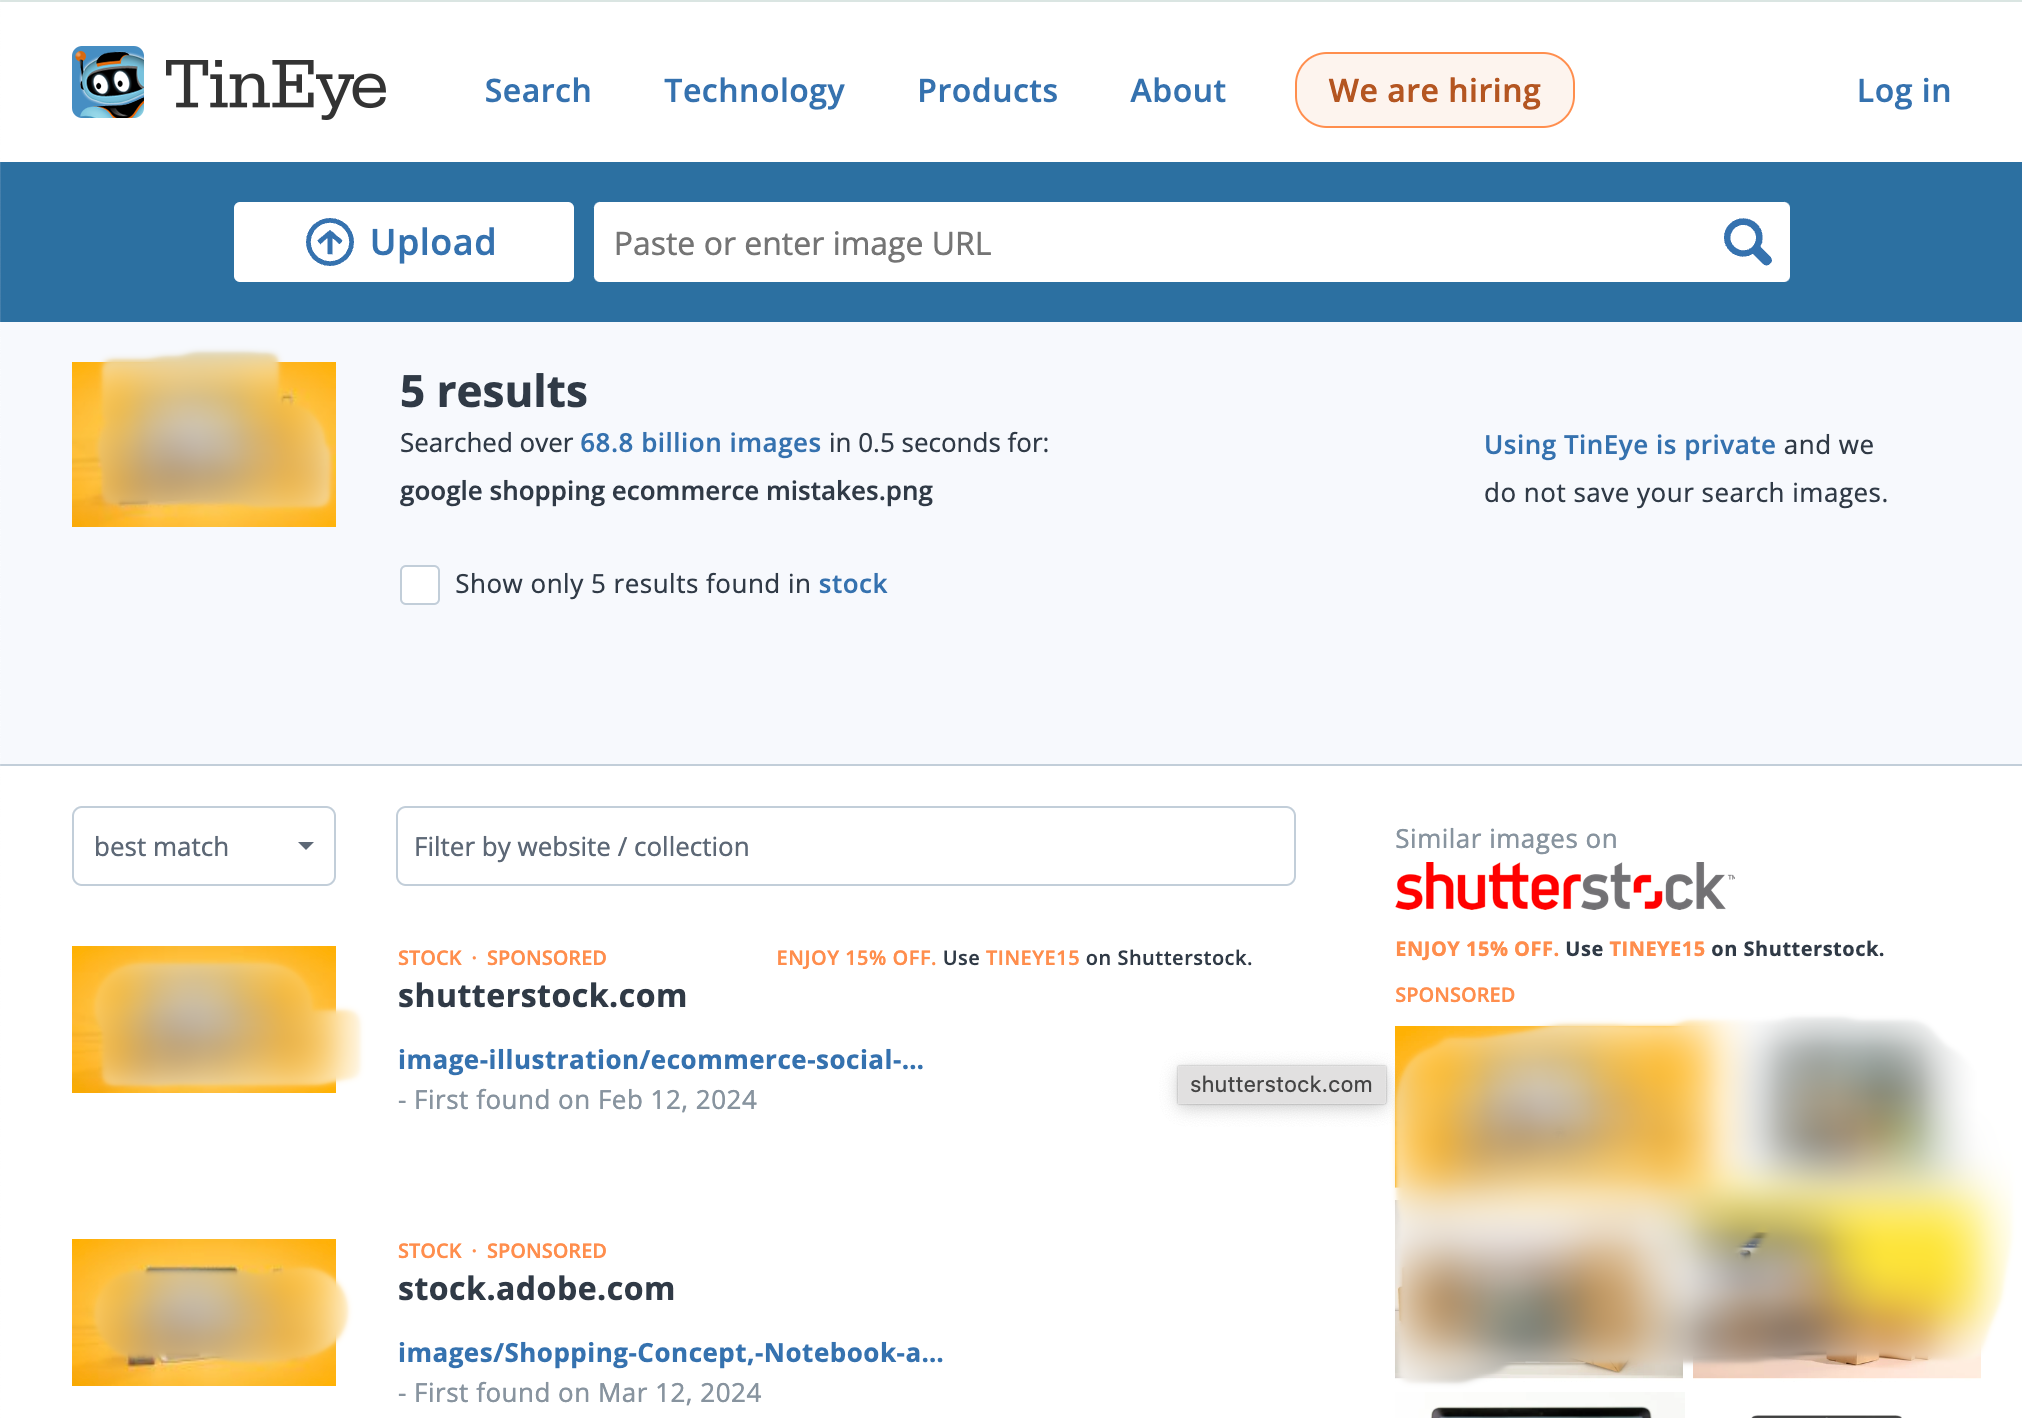
Task: Open the stock.adobe.com Shopping-Concept image link
Action: [x=670, y=1353]
